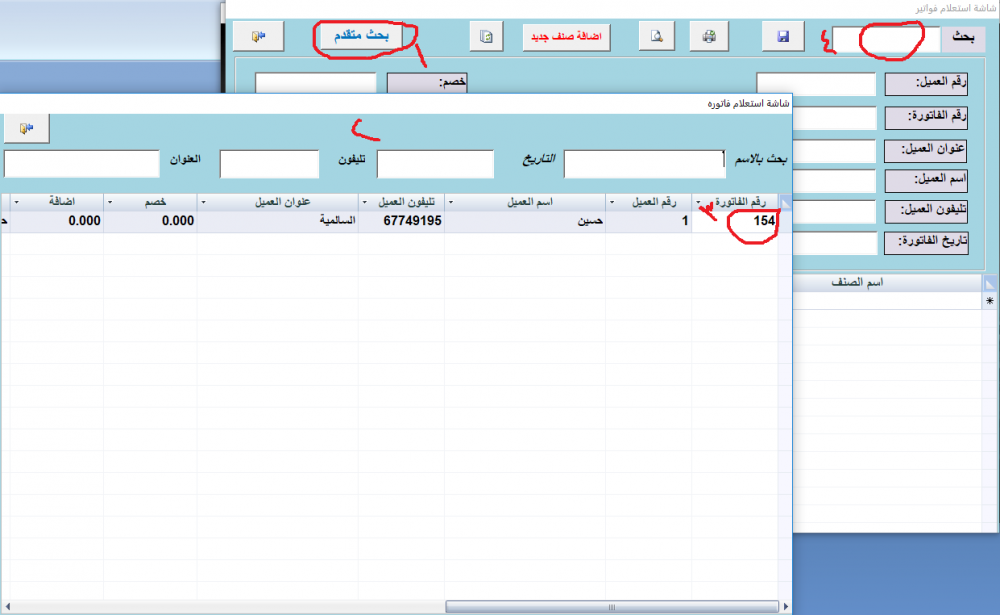Click the save floppy disk icon
Image resolution: width=1000 pixels, height=615 pixels.
[783, 37]
